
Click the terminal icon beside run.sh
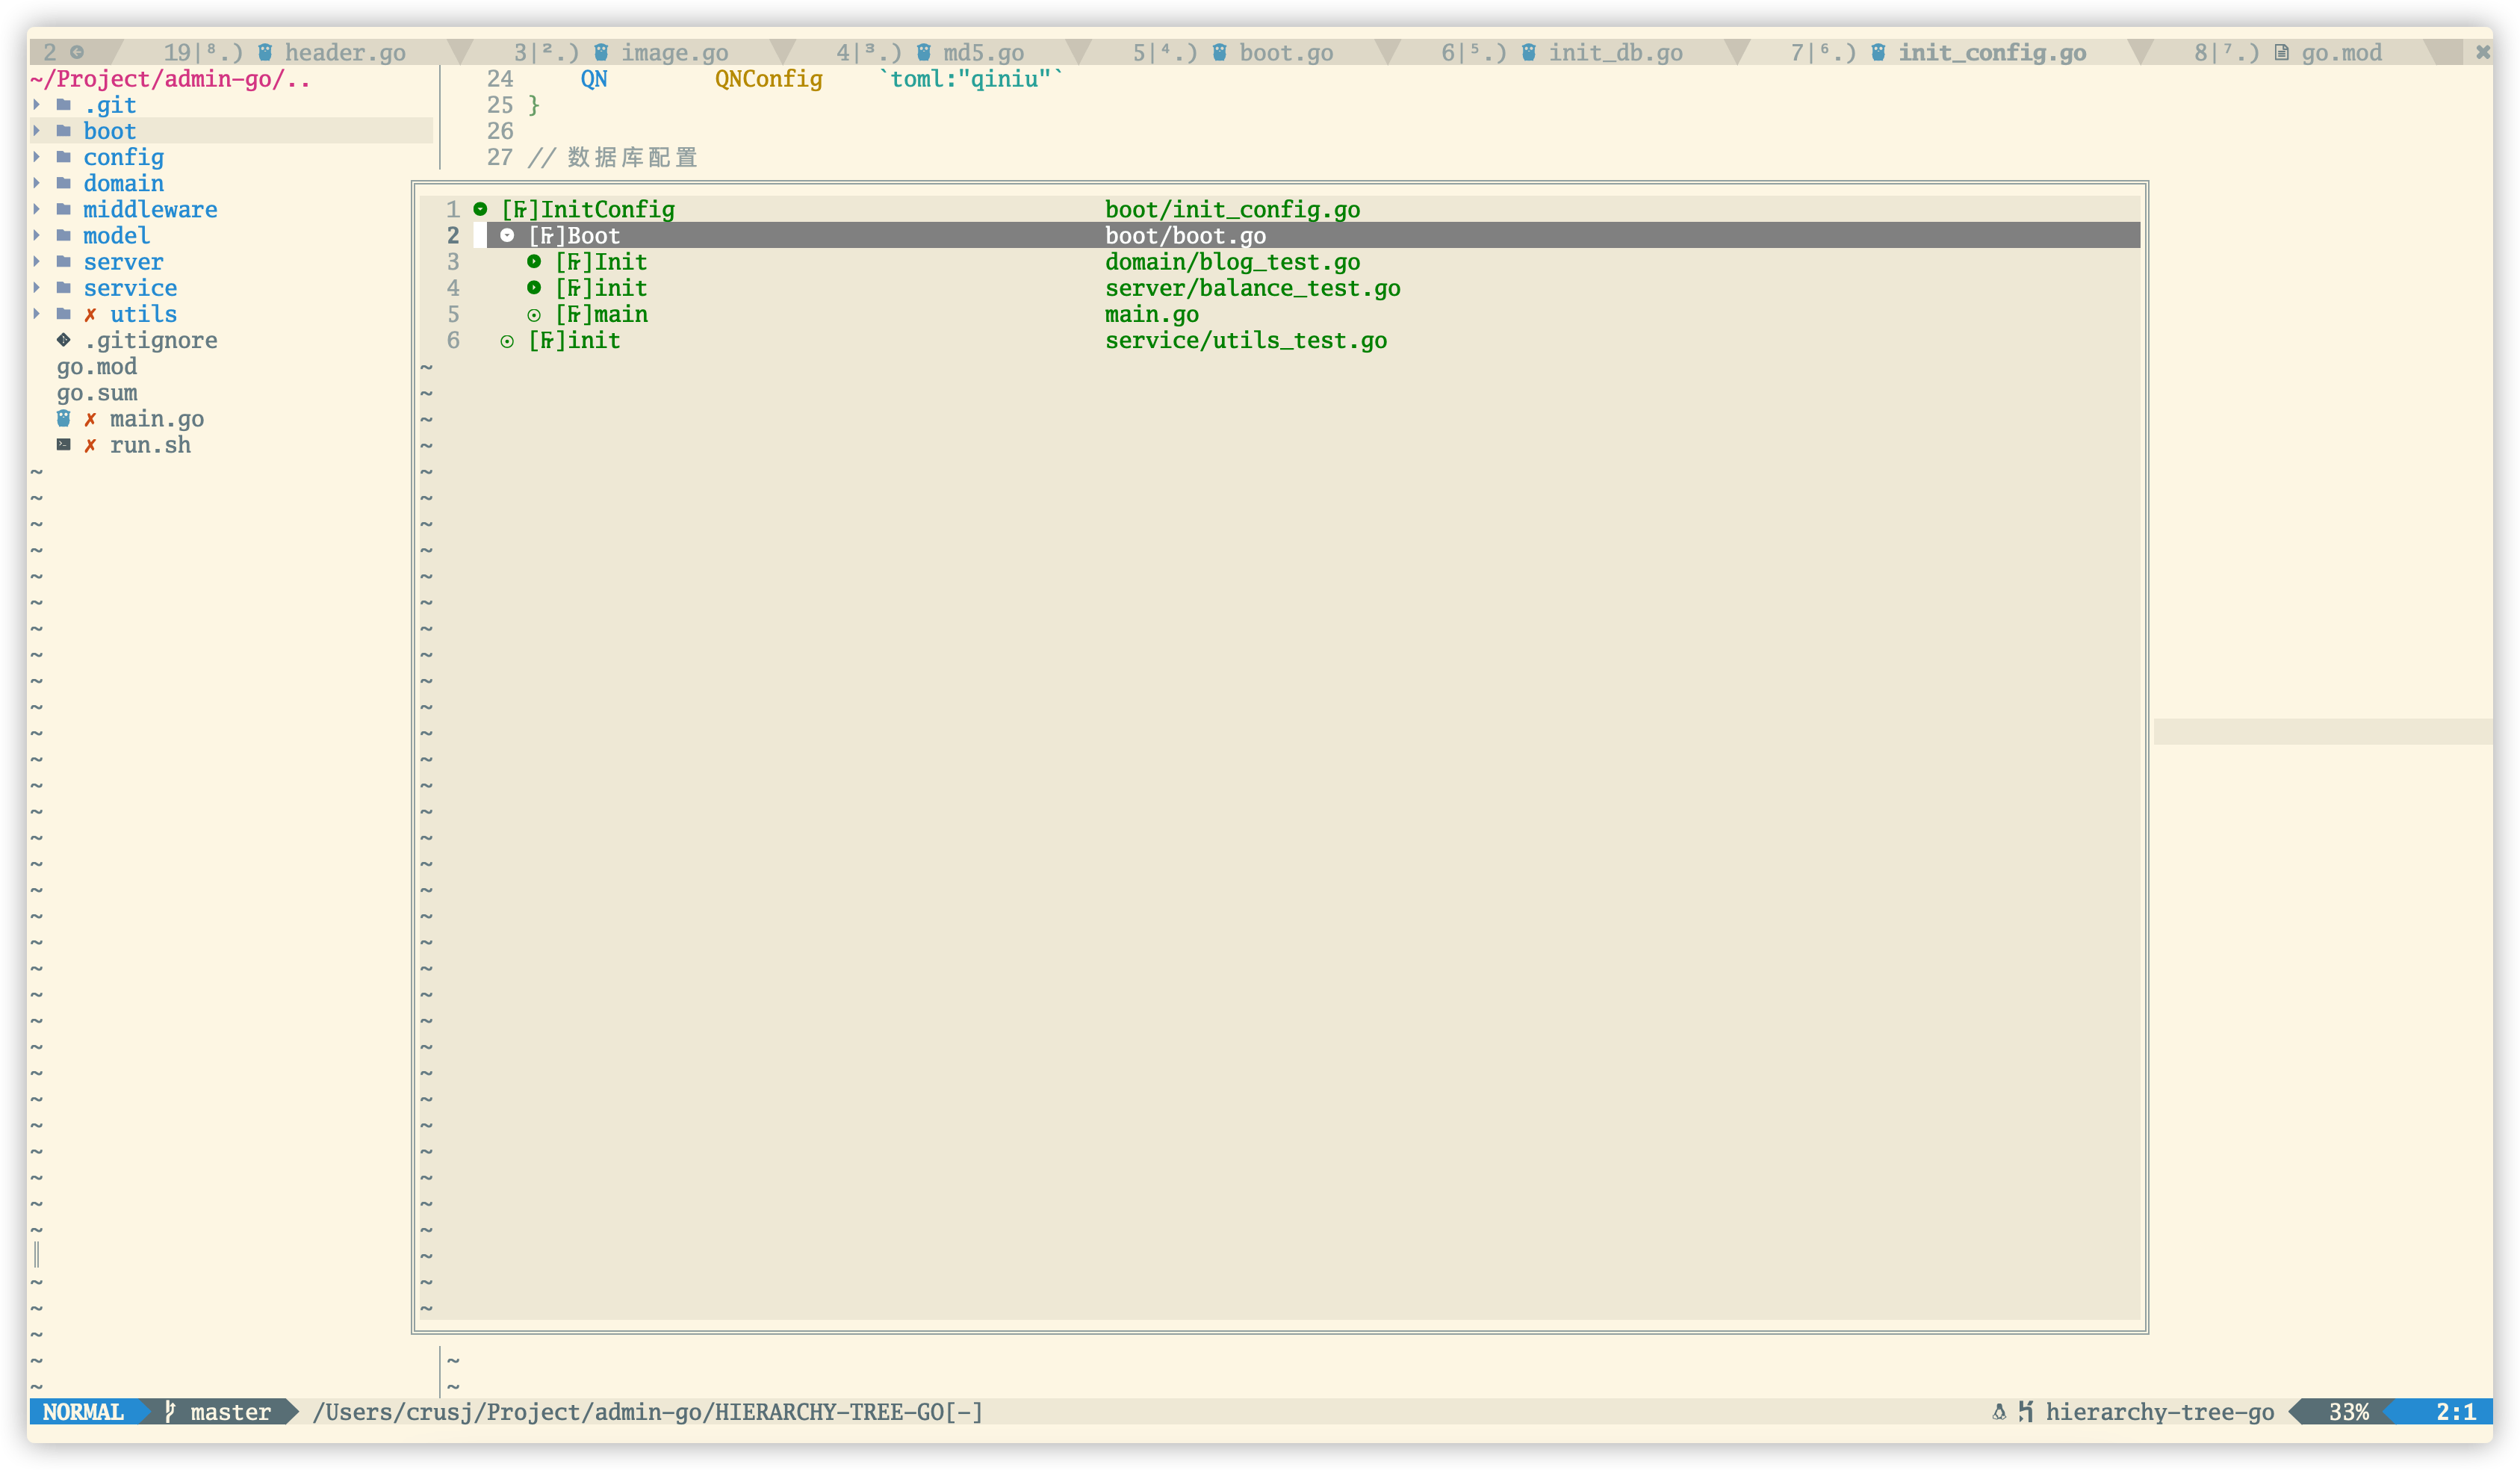pyautogui.click(x=63, y=444)
